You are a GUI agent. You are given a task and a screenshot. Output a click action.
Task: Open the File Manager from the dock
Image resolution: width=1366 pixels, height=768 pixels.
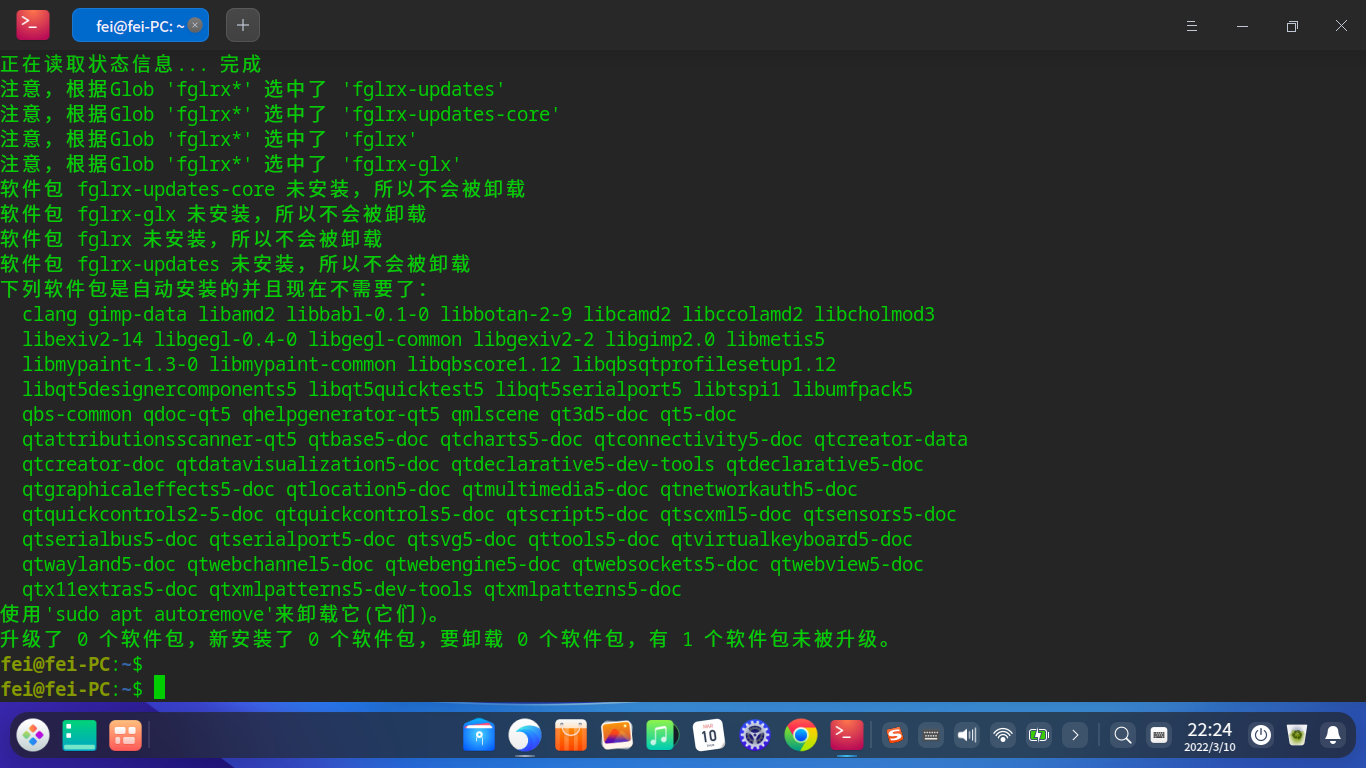pos(479,735)
